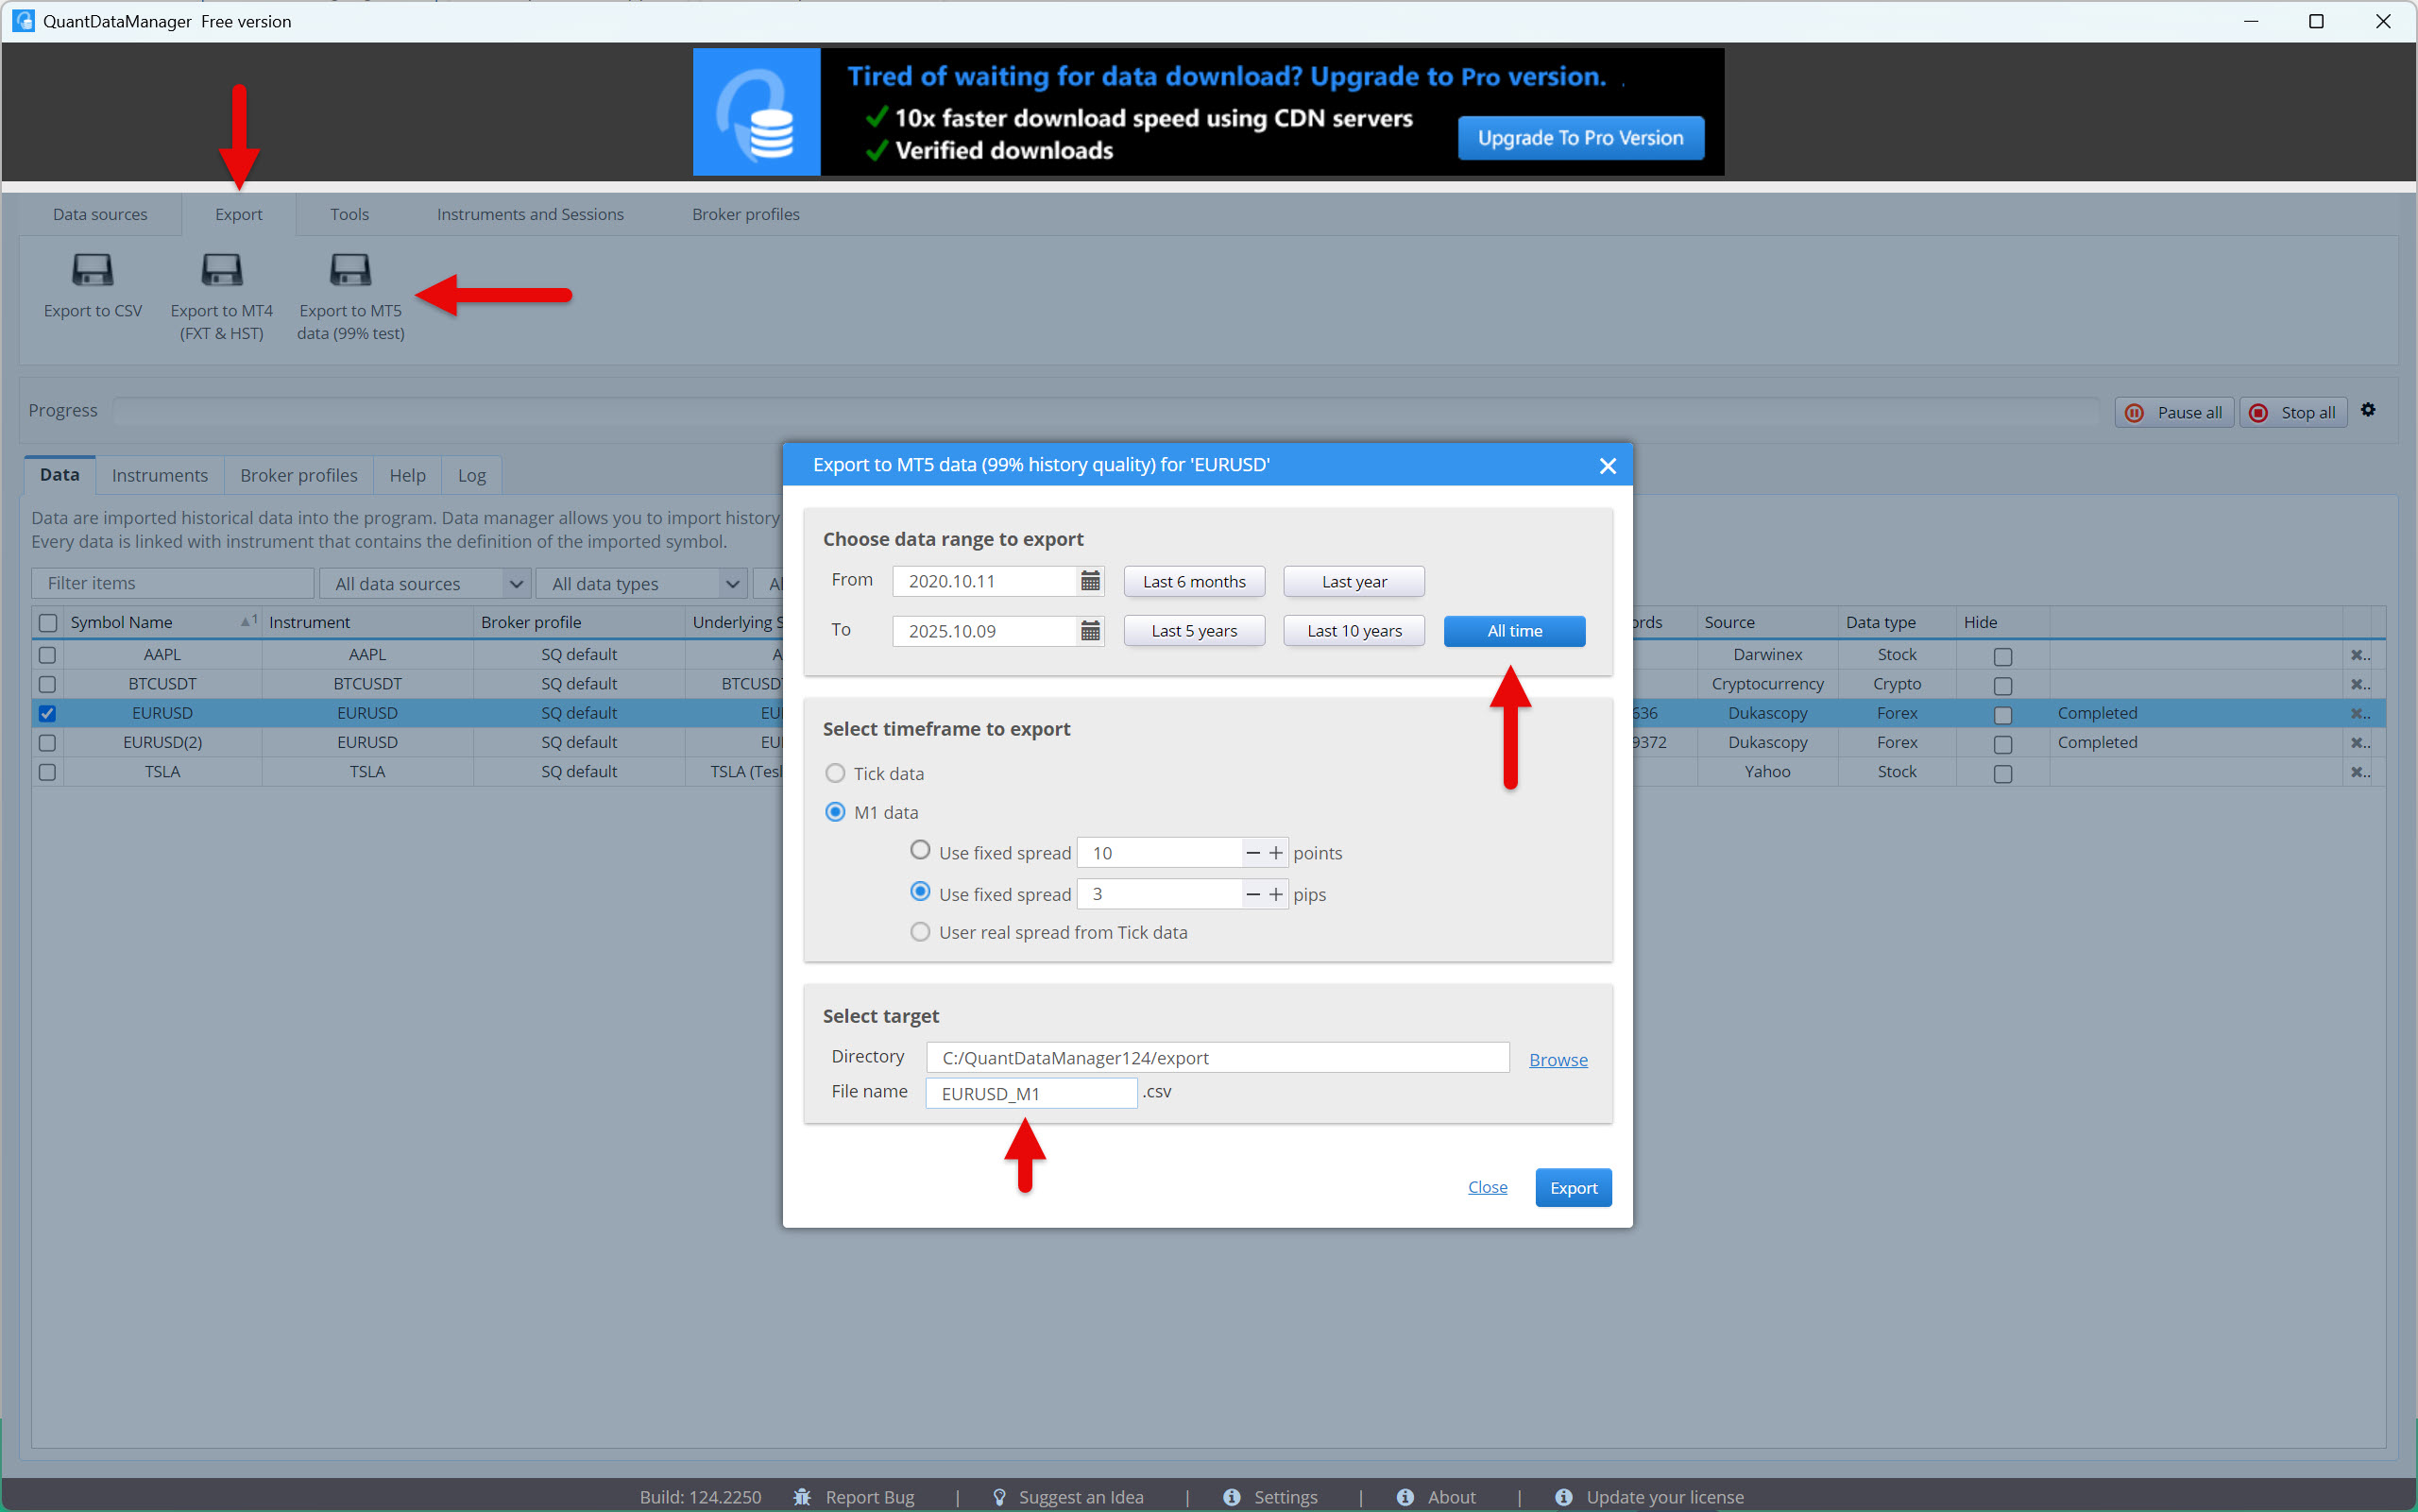This screenshot has height=1512, width=2418.
Task: Open the Instruments tab
Action: pyautogui.click(x=160, y=475)
